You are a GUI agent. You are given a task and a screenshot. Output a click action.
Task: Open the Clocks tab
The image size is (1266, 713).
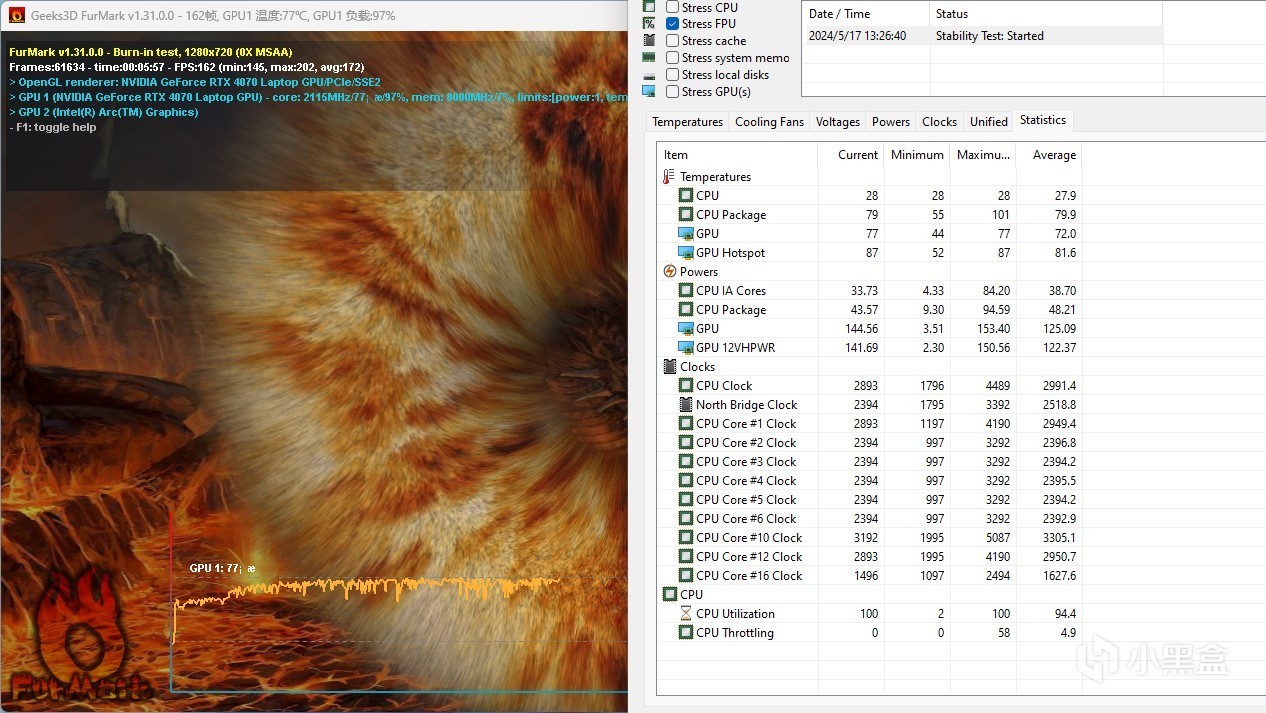tap(939, 122)
